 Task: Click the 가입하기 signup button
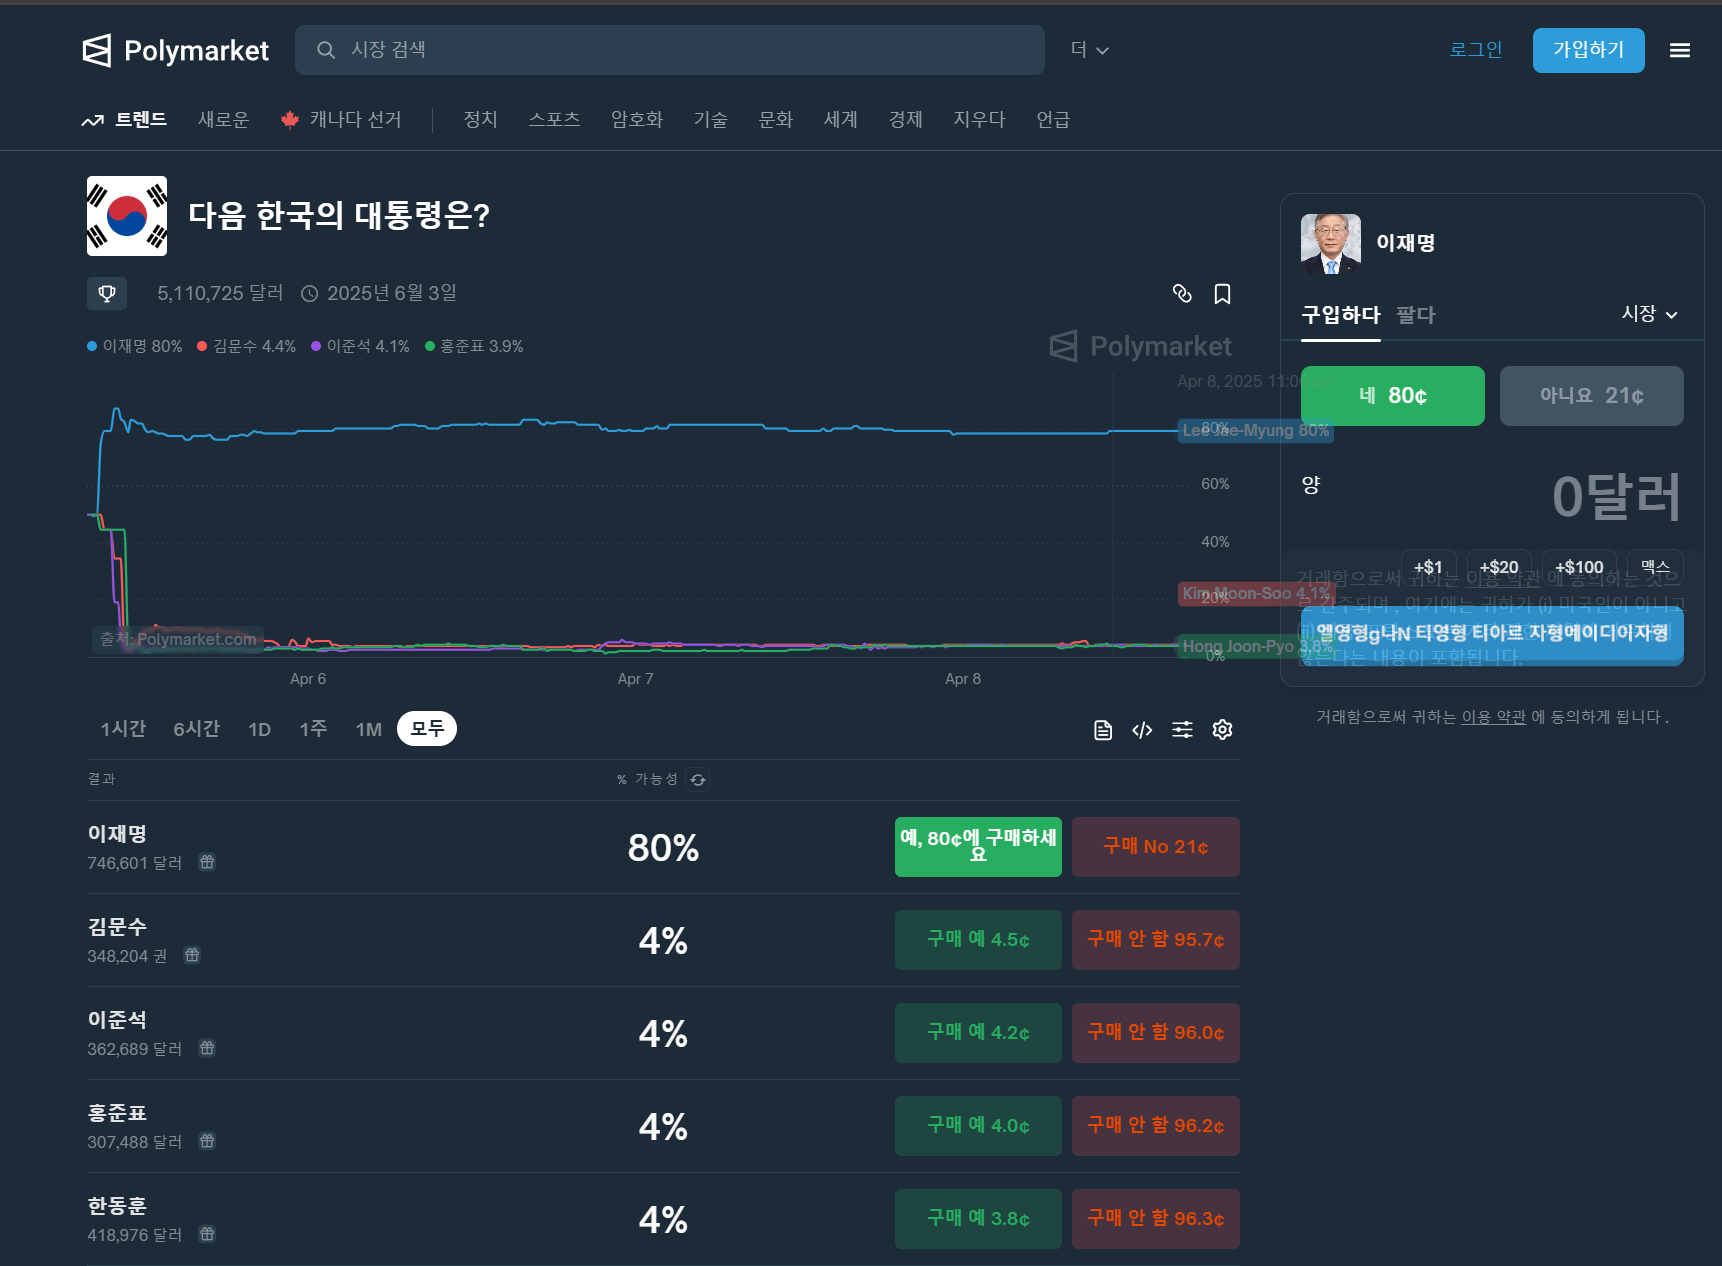[x=1588, y=50]
